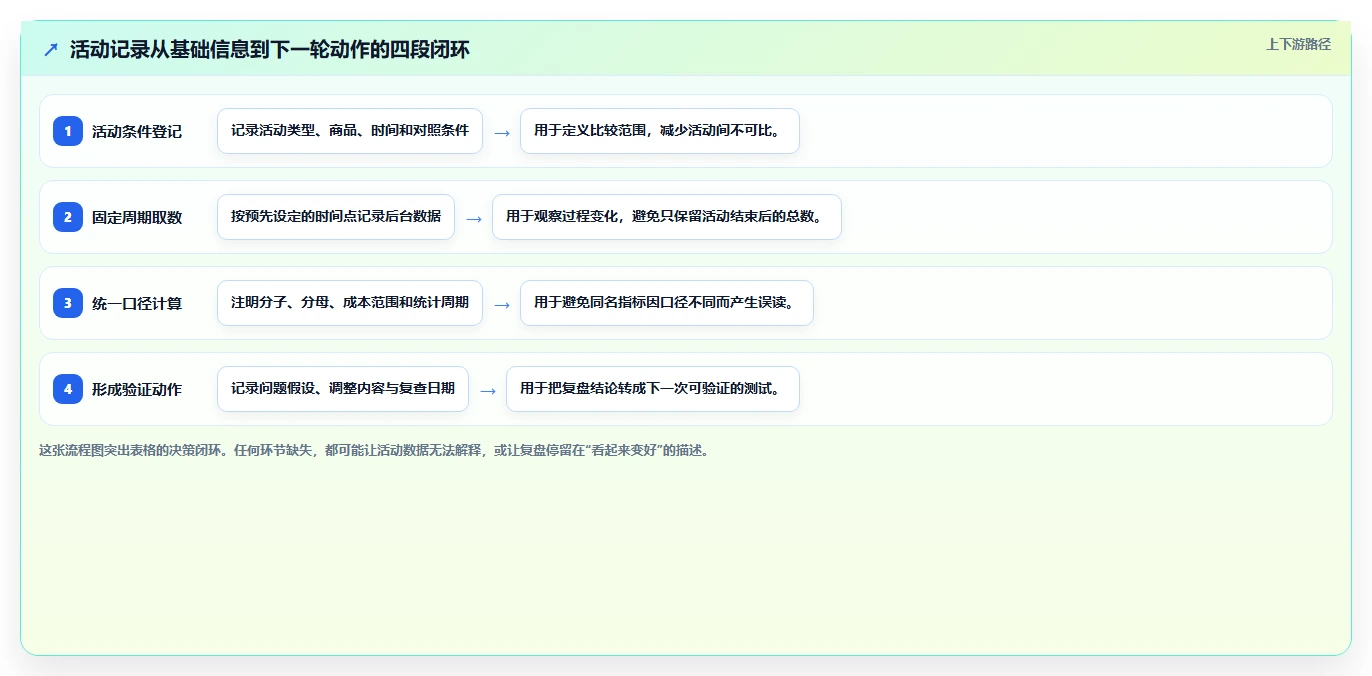Click the box 按预先设定的时间点记录后台数据
This screenshot has width=1372, height=676.
(x=336, y=217)
